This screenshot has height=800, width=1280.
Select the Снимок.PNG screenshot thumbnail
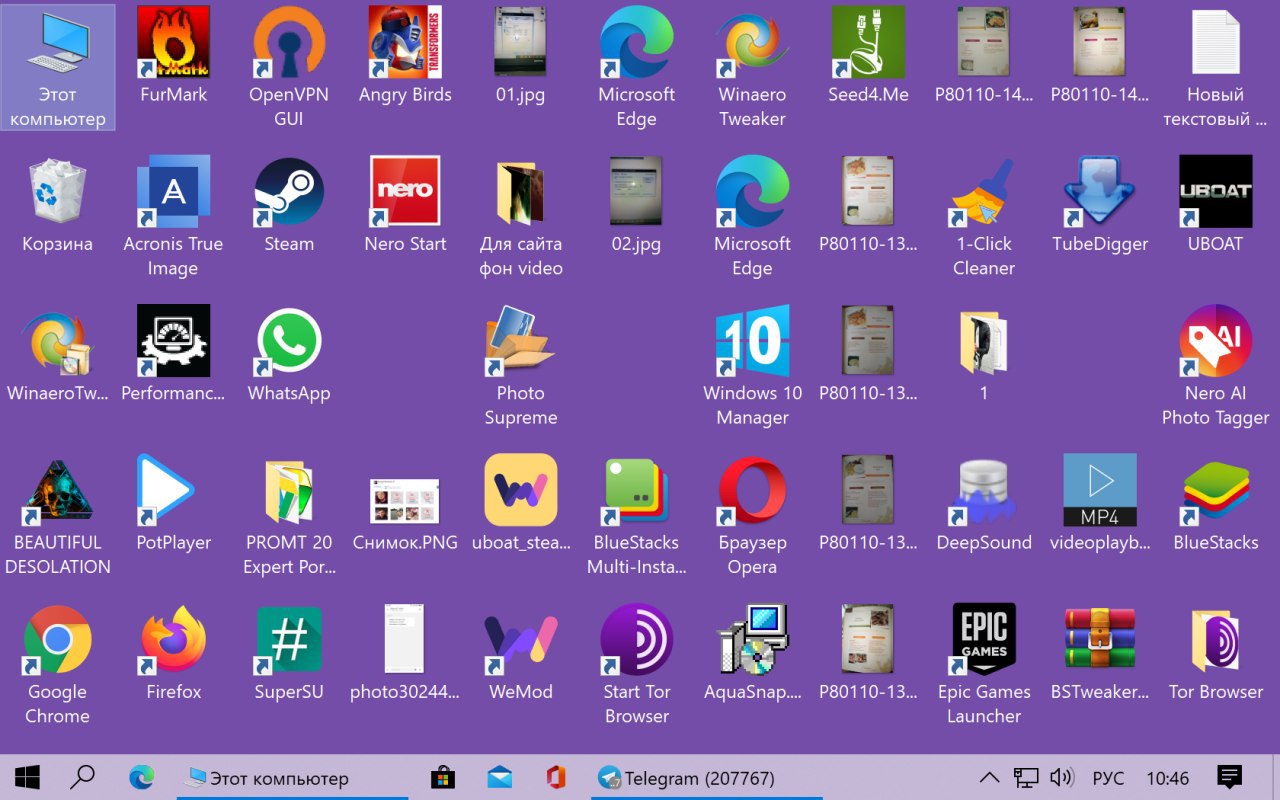405,500
